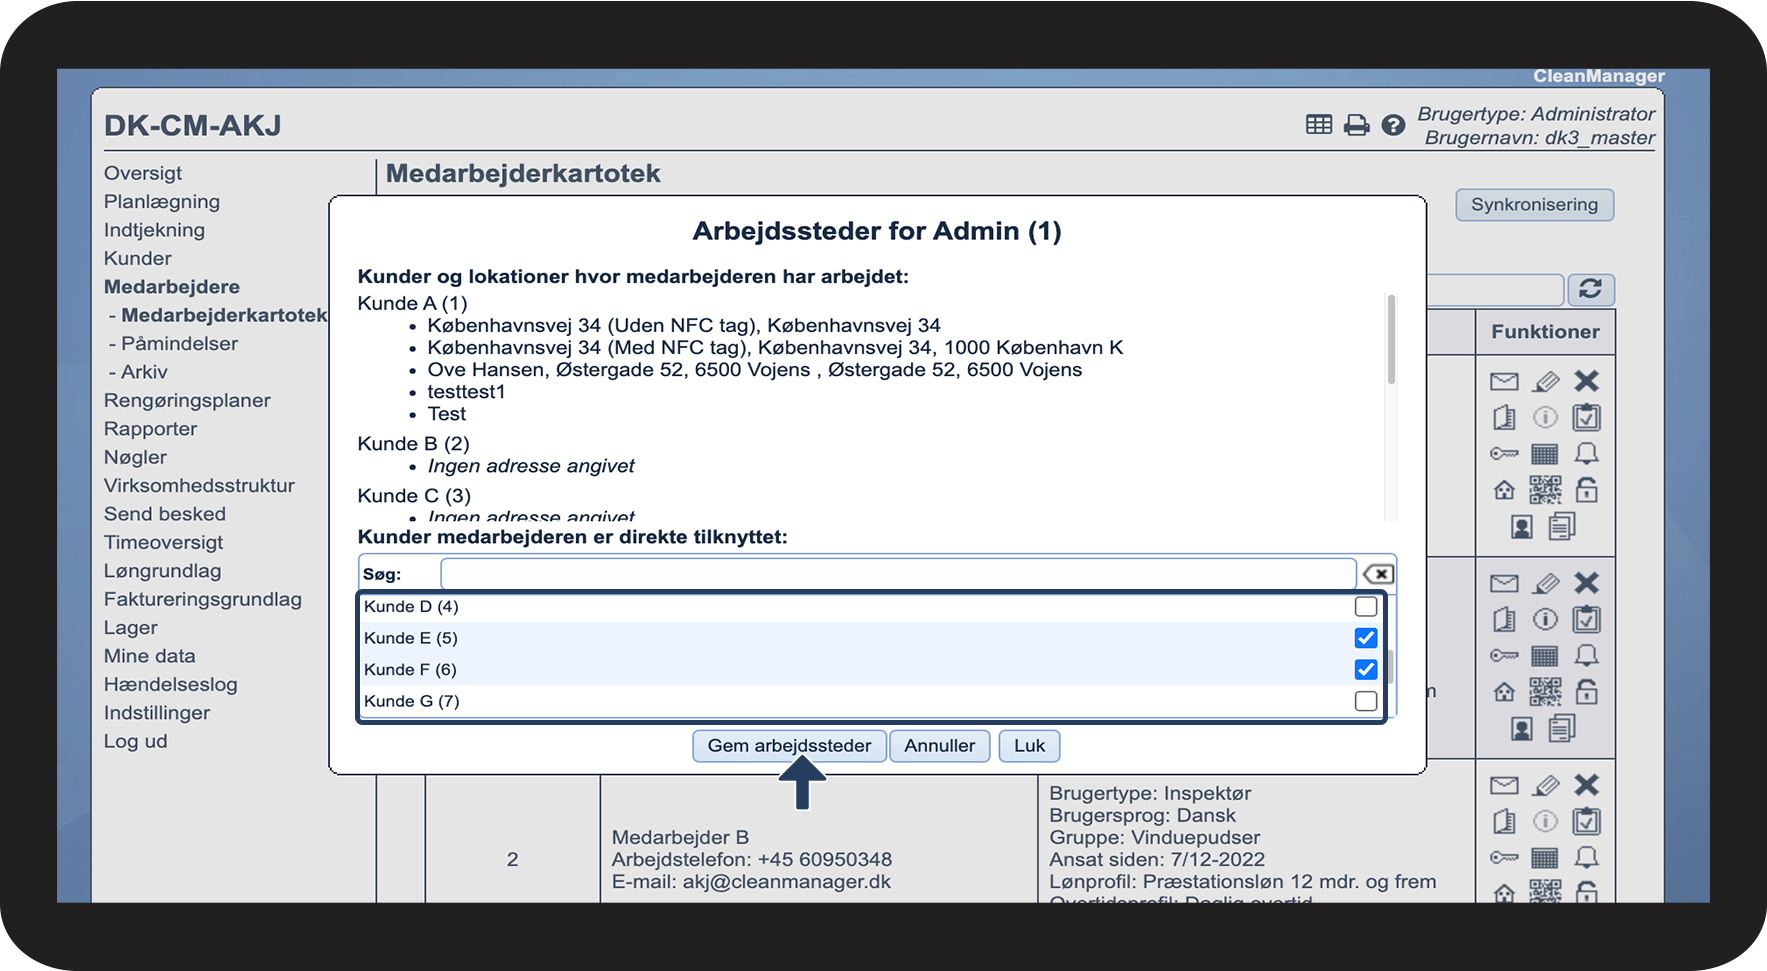Uncheck the Kunde F (6) checkbox
Image resolution: width=1767 pixels, height=971 pixels.
point(1366,669)
